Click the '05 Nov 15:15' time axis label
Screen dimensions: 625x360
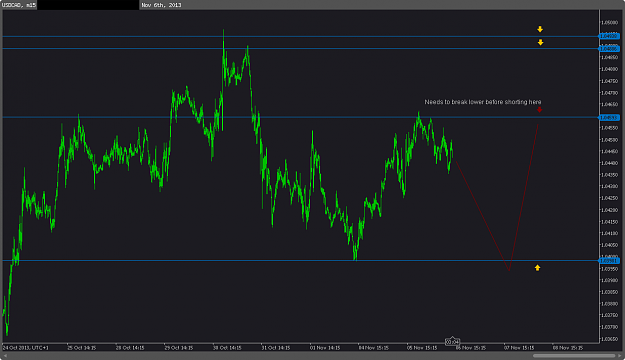(422, 348)
